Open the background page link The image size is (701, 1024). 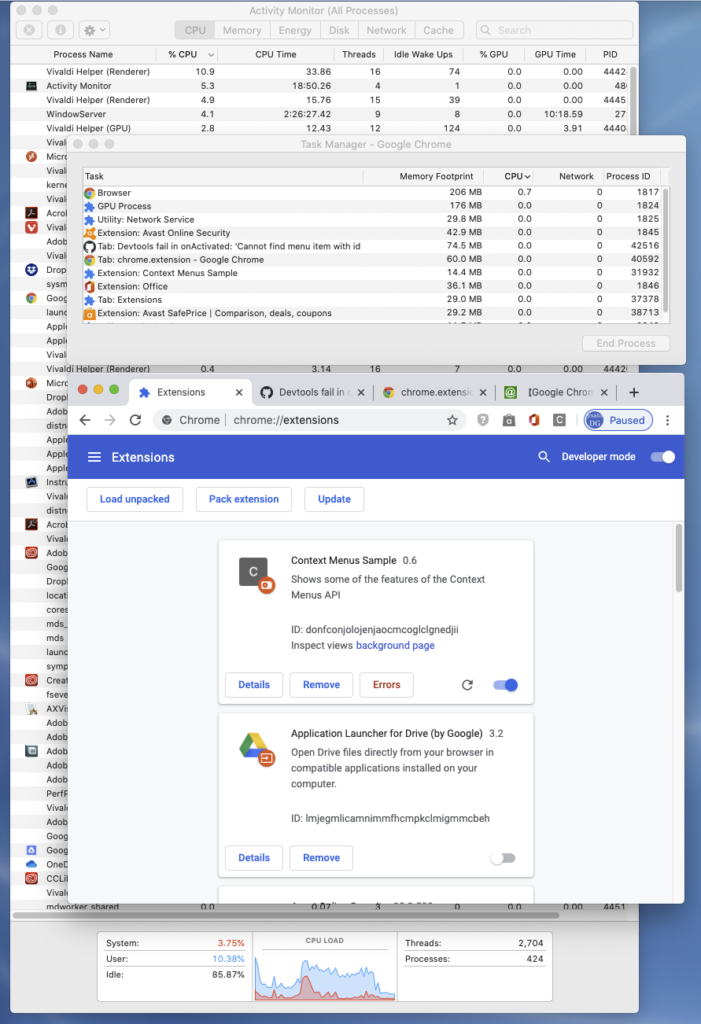[395, 646]
